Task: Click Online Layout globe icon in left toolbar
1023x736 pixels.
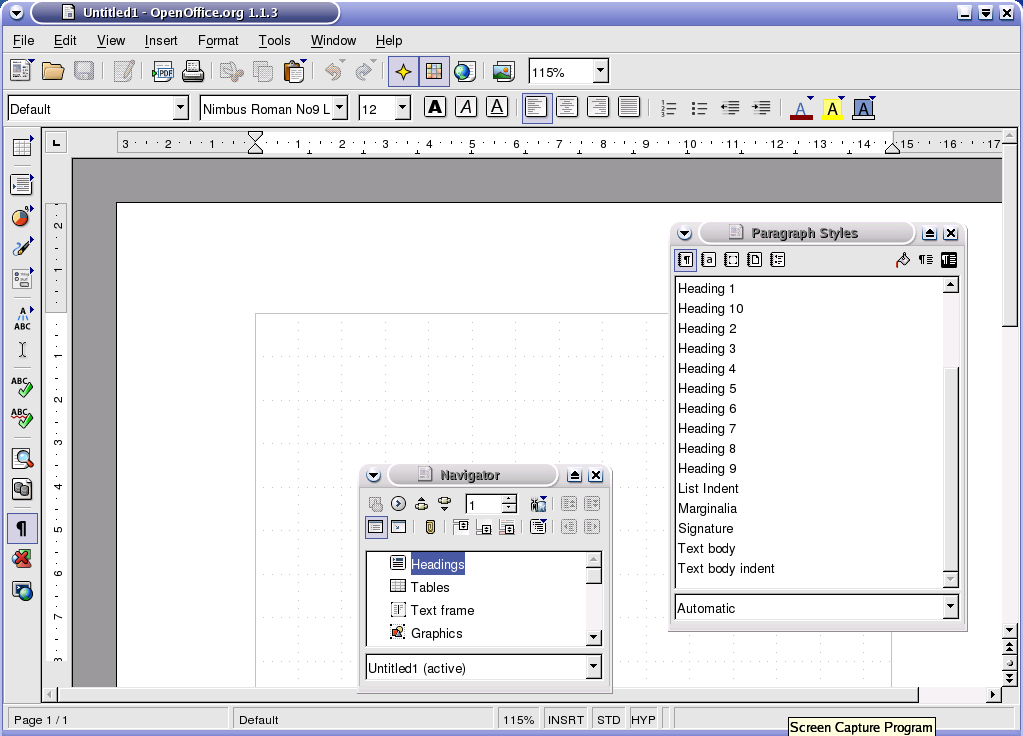Action: (22, 590)
